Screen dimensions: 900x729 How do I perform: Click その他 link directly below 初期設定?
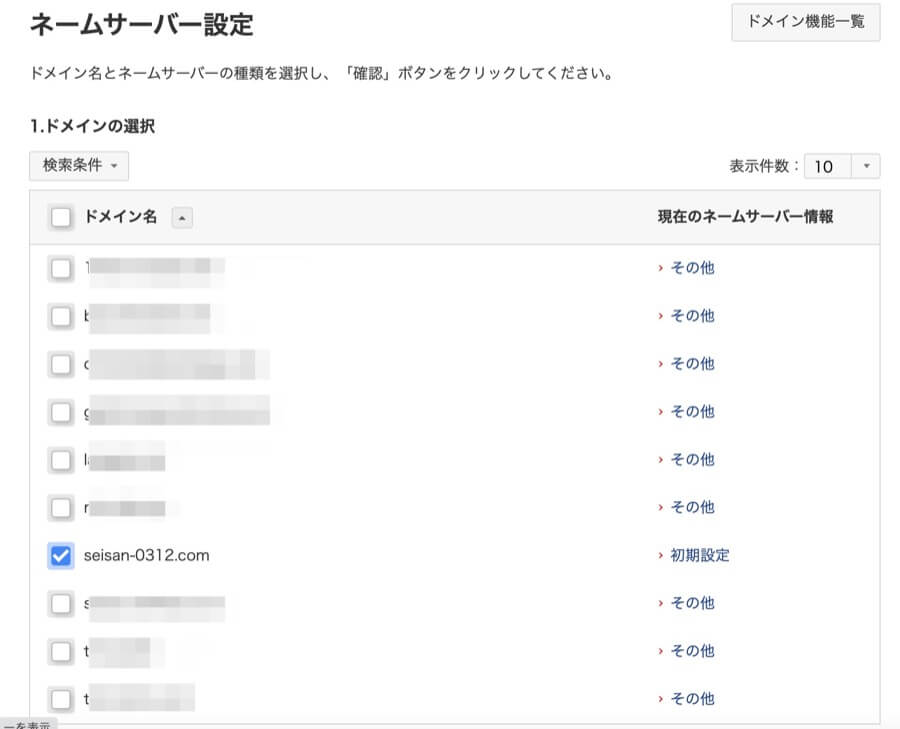692,603
